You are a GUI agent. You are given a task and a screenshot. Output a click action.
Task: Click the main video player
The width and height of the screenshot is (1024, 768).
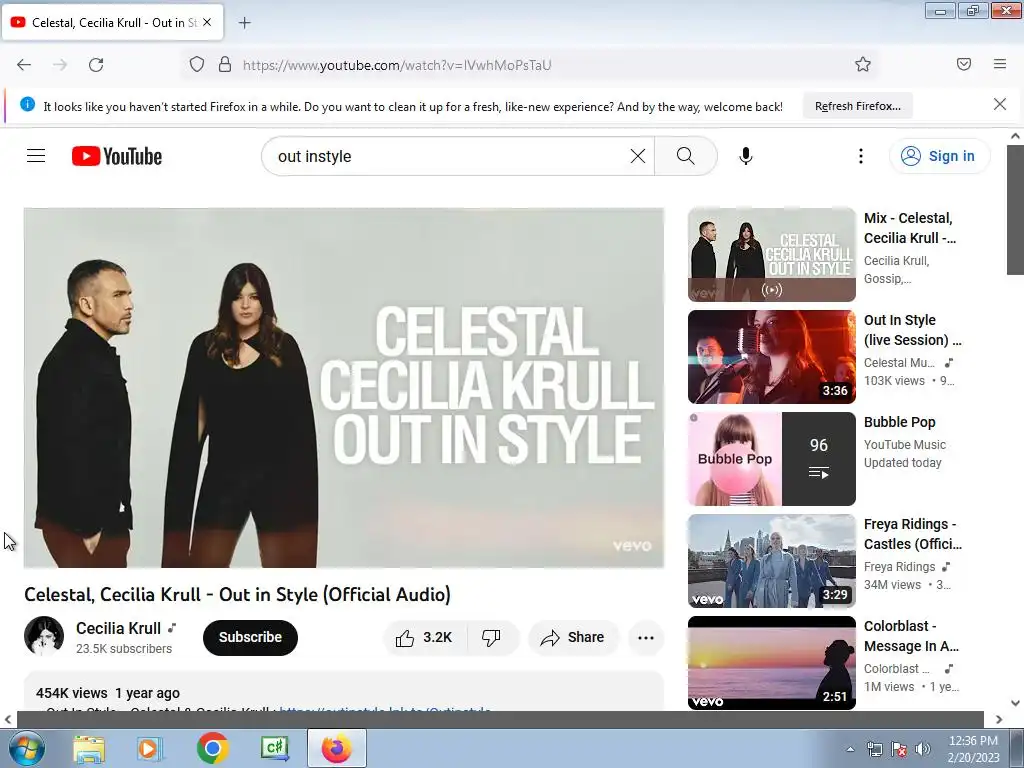[x=344, y=388]
